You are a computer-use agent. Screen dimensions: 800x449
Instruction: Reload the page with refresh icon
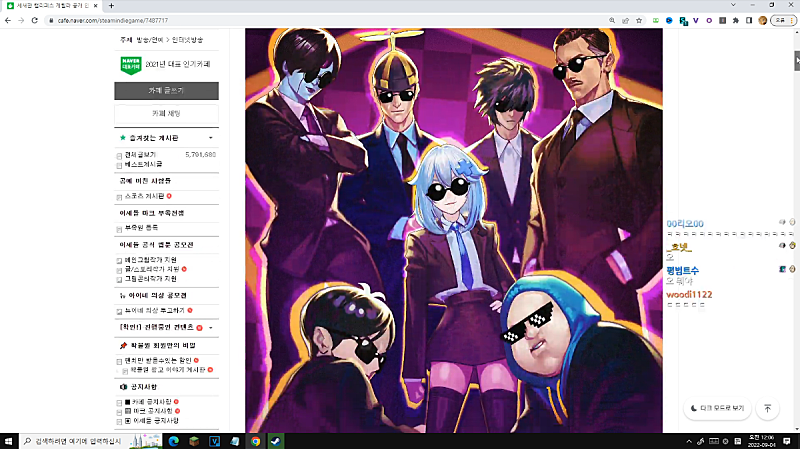click(35, 20)
